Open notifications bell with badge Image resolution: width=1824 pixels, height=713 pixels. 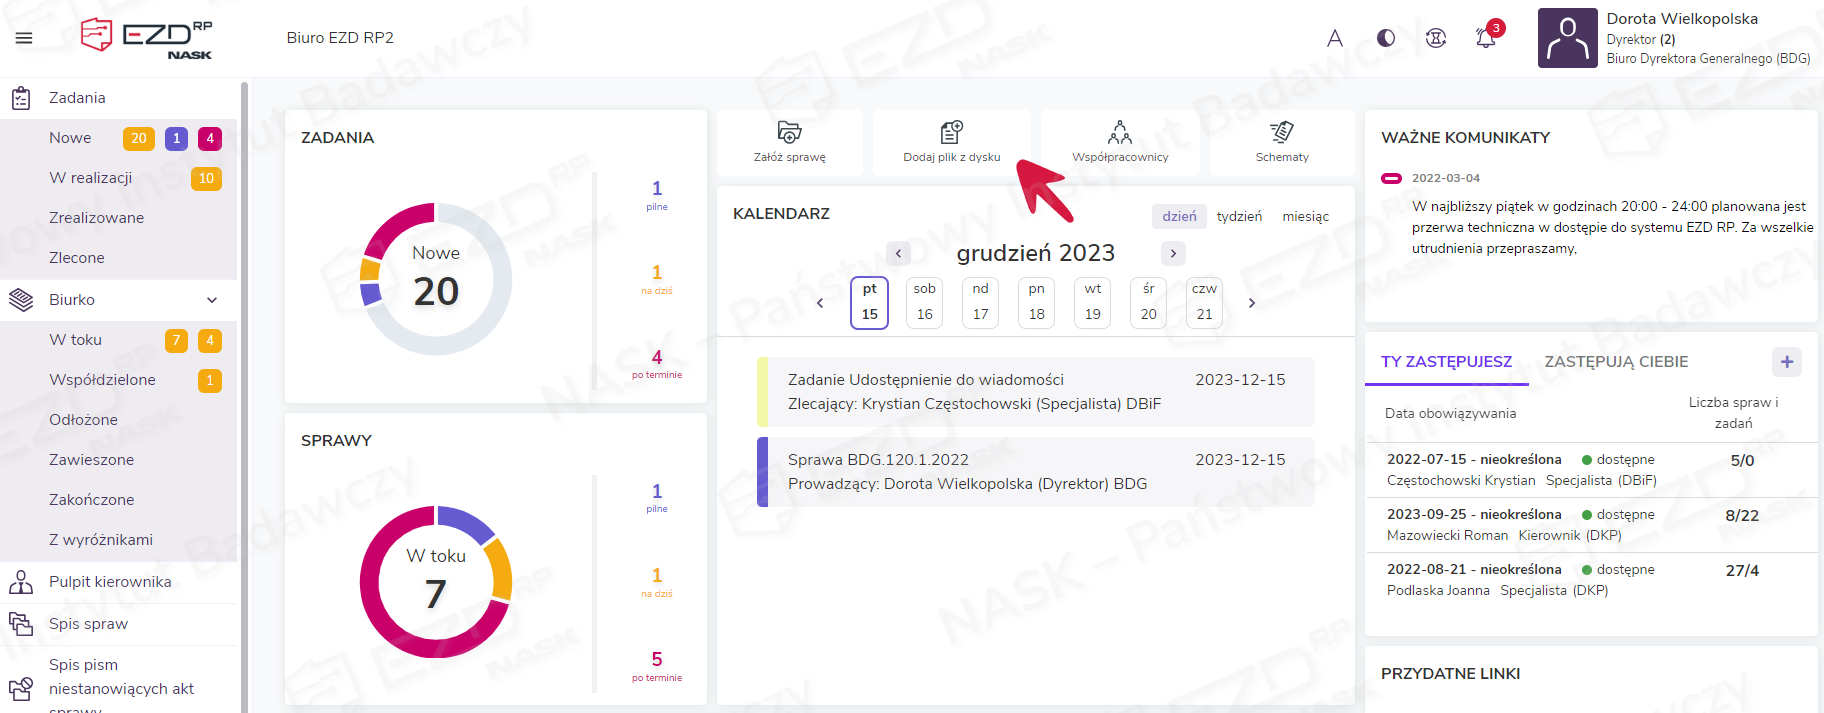click(x=1486, y=38)
